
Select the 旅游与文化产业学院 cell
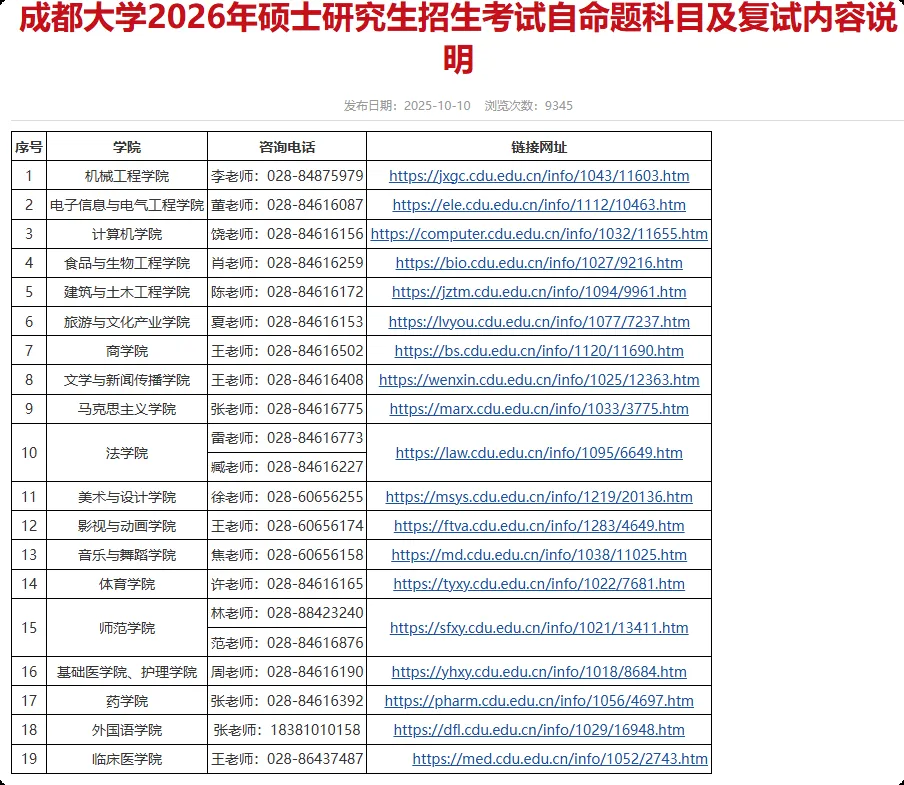pos(127,322)
